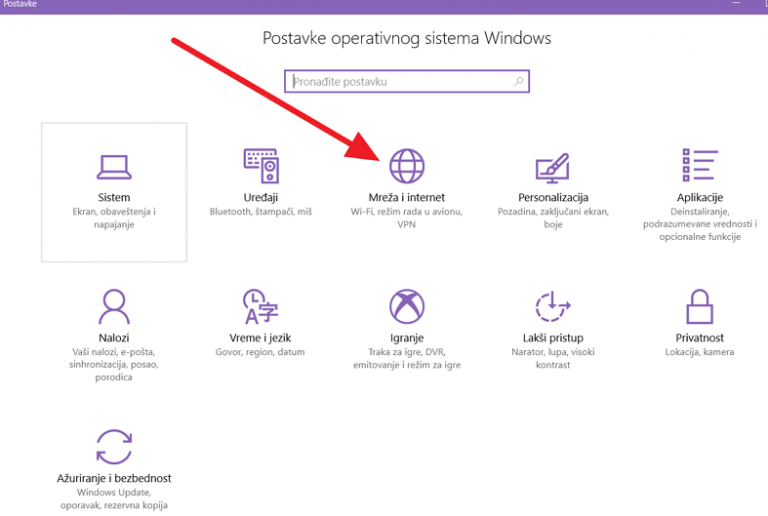The image size is (768, 516).
Task: Open the Personalizacija brush icon
Action: (552, 167)
